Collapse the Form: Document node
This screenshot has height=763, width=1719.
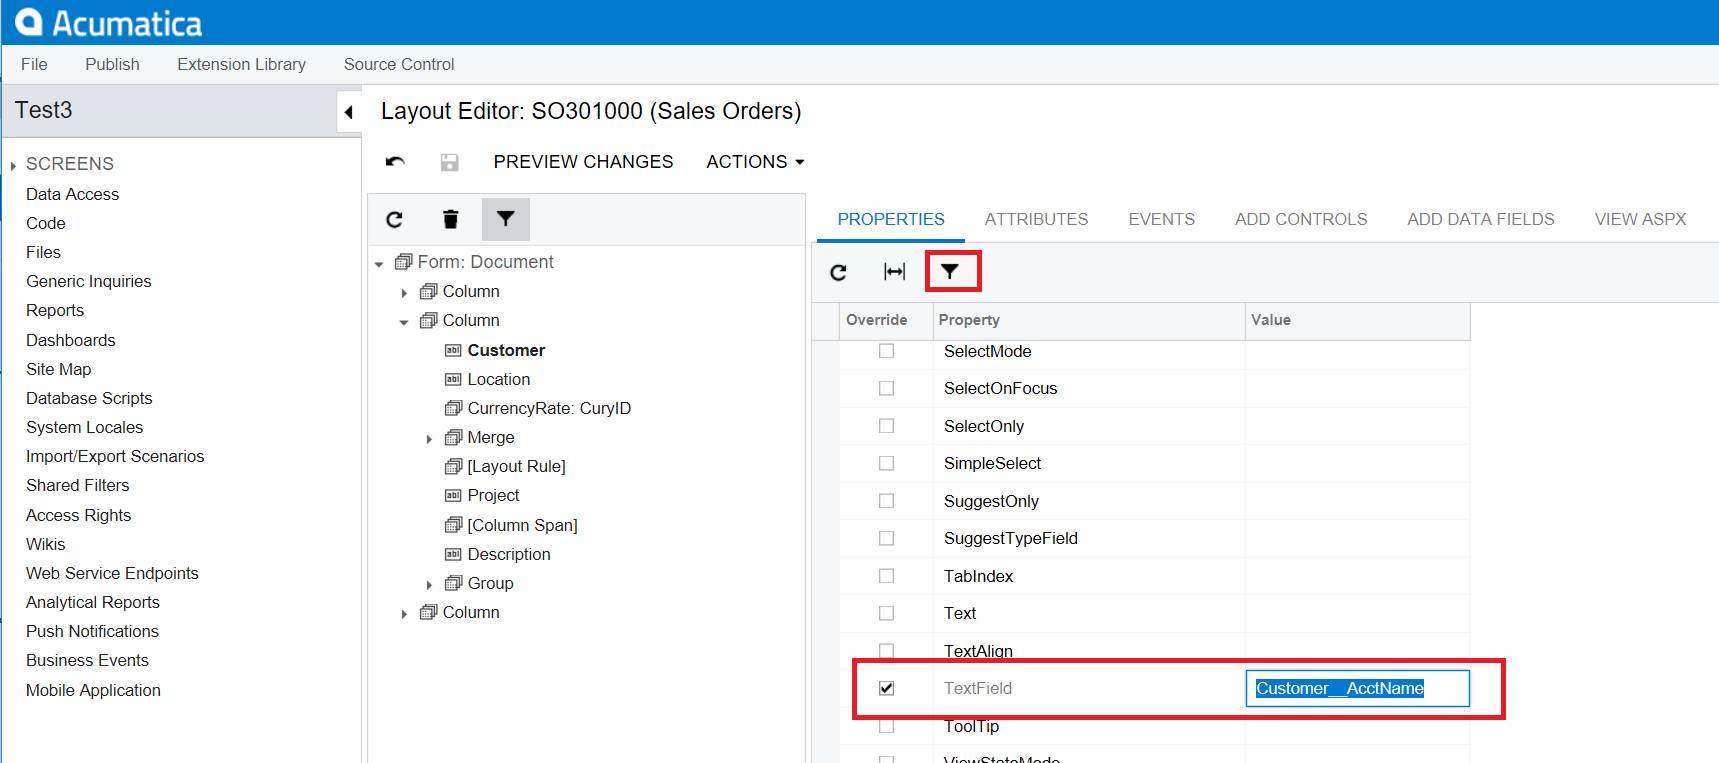(379, 264)
